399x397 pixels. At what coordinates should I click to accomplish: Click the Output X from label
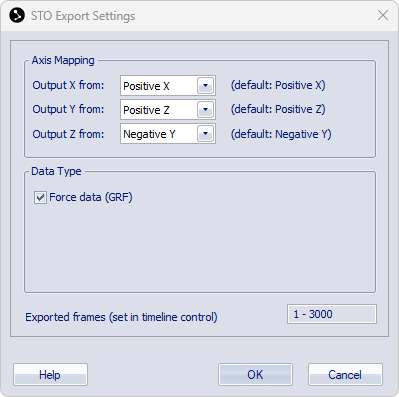click(x=68, y=85)
